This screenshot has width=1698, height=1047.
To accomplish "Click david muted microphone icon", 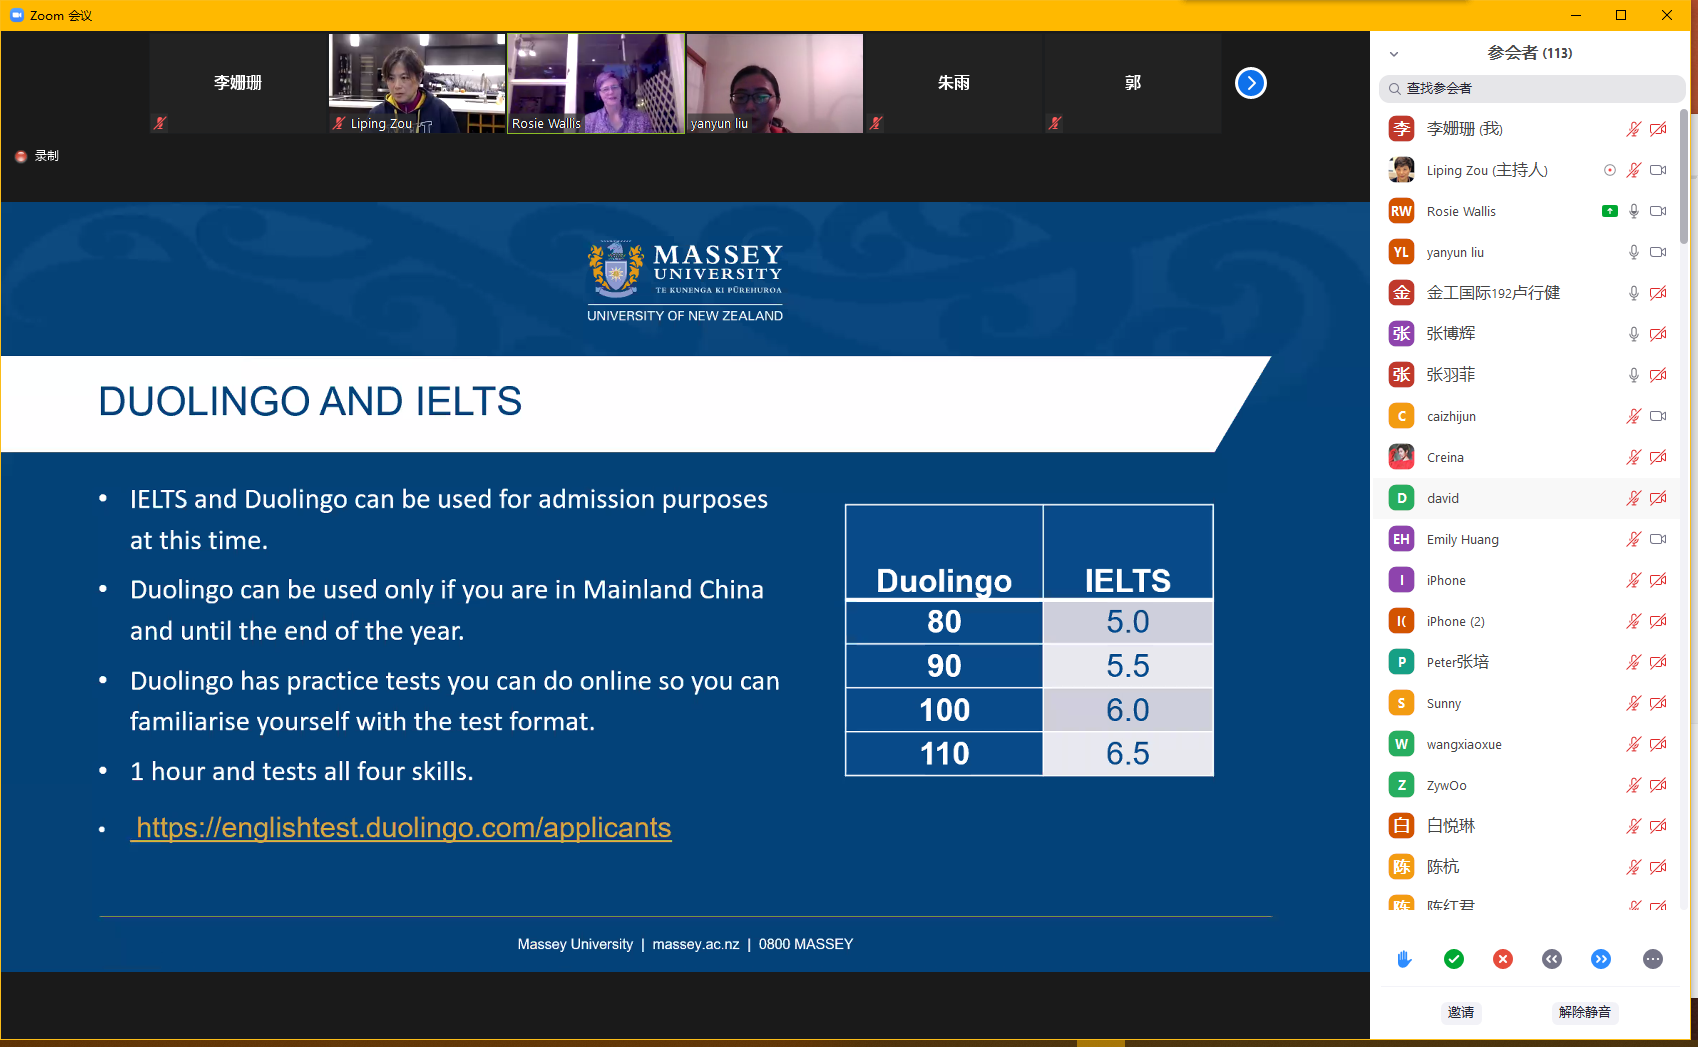I will pos(1633,498).
